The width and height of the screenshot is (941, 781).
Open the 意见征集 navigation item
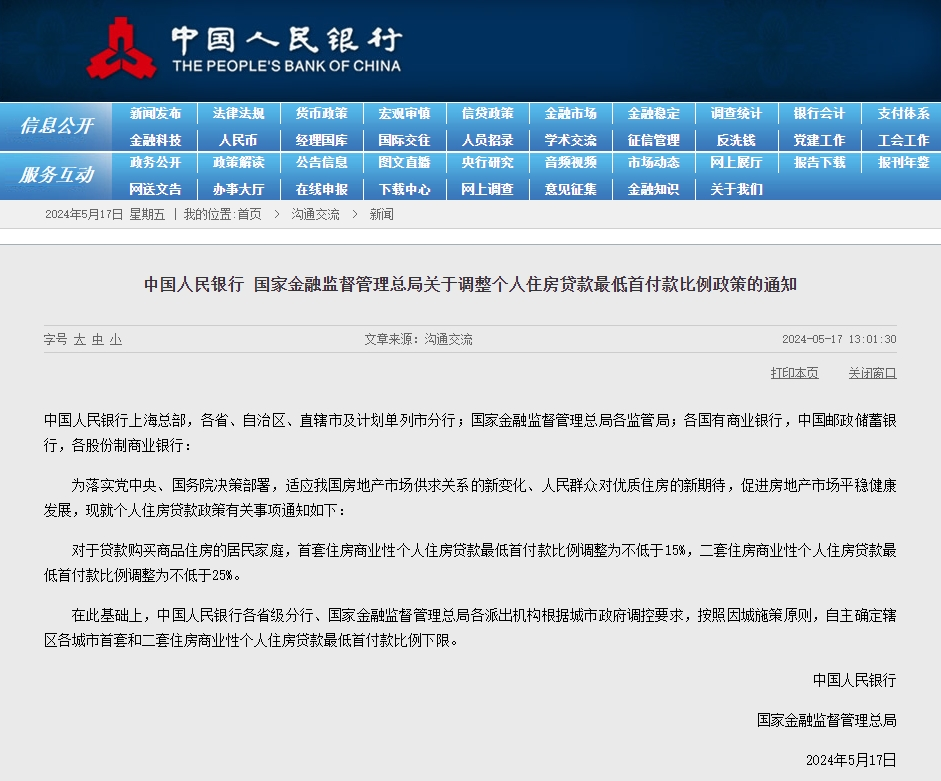(570, 189)
